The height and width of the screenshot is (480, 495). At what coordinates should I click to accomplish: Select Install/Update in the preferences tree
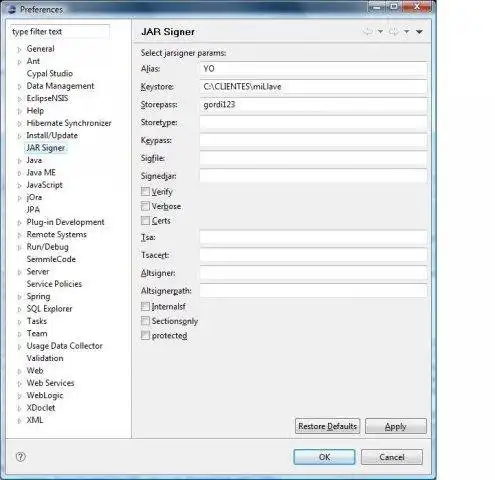[52, 135]
